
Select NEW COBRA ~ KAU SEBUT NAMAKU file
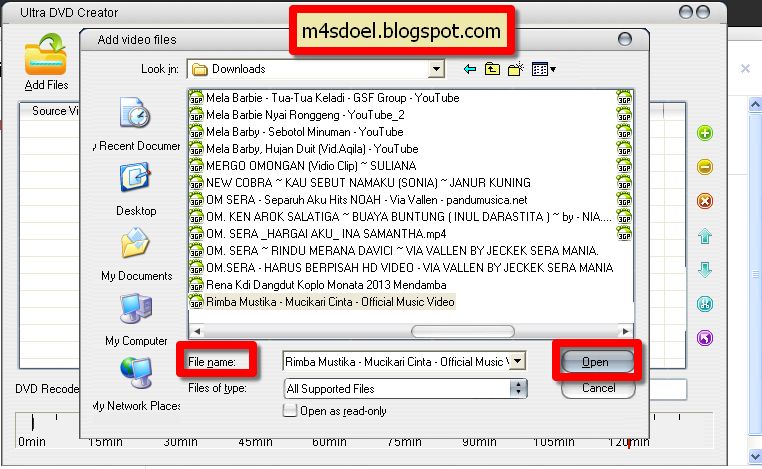(x=368, y=183)
